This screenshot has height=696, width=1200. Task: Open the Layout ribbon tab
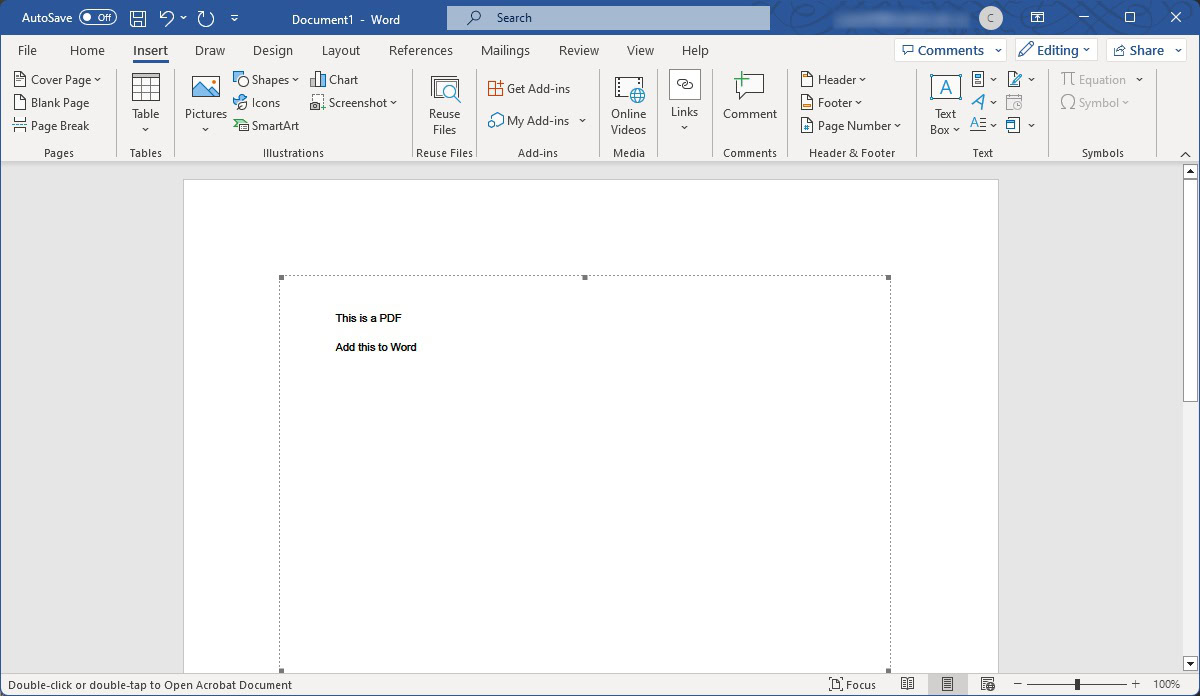click(x=341, y=50)
